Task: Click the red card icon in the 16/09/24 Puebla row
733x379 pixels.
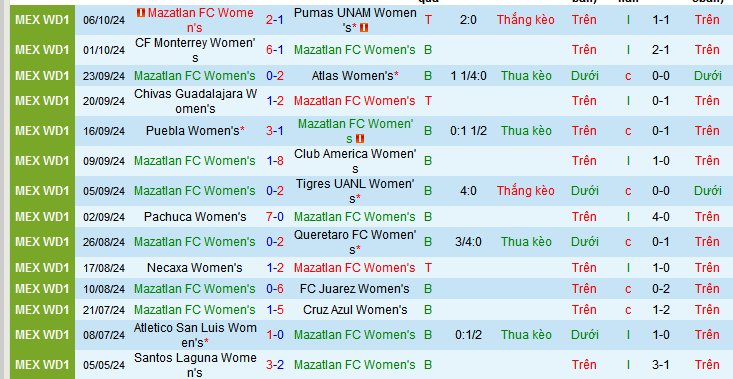Action: [359, 139]
